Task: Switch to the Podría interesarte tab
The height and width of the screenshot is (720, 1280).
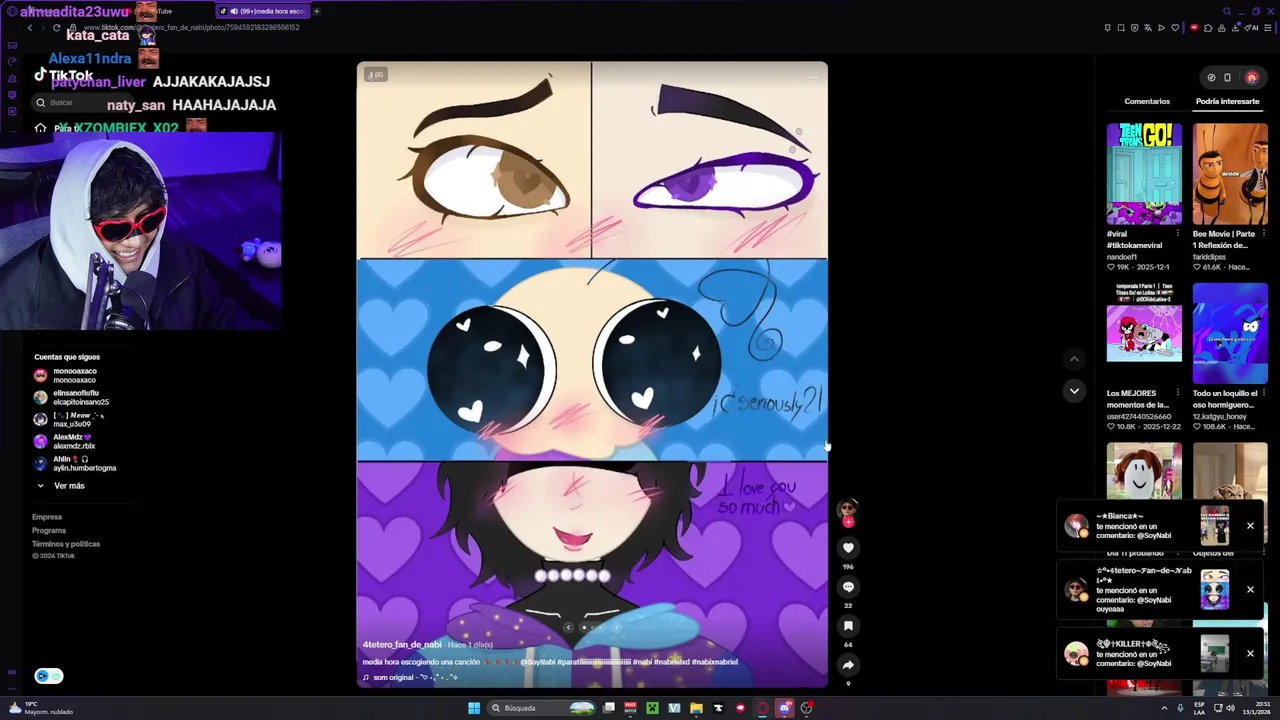Action: (1227, 101)
